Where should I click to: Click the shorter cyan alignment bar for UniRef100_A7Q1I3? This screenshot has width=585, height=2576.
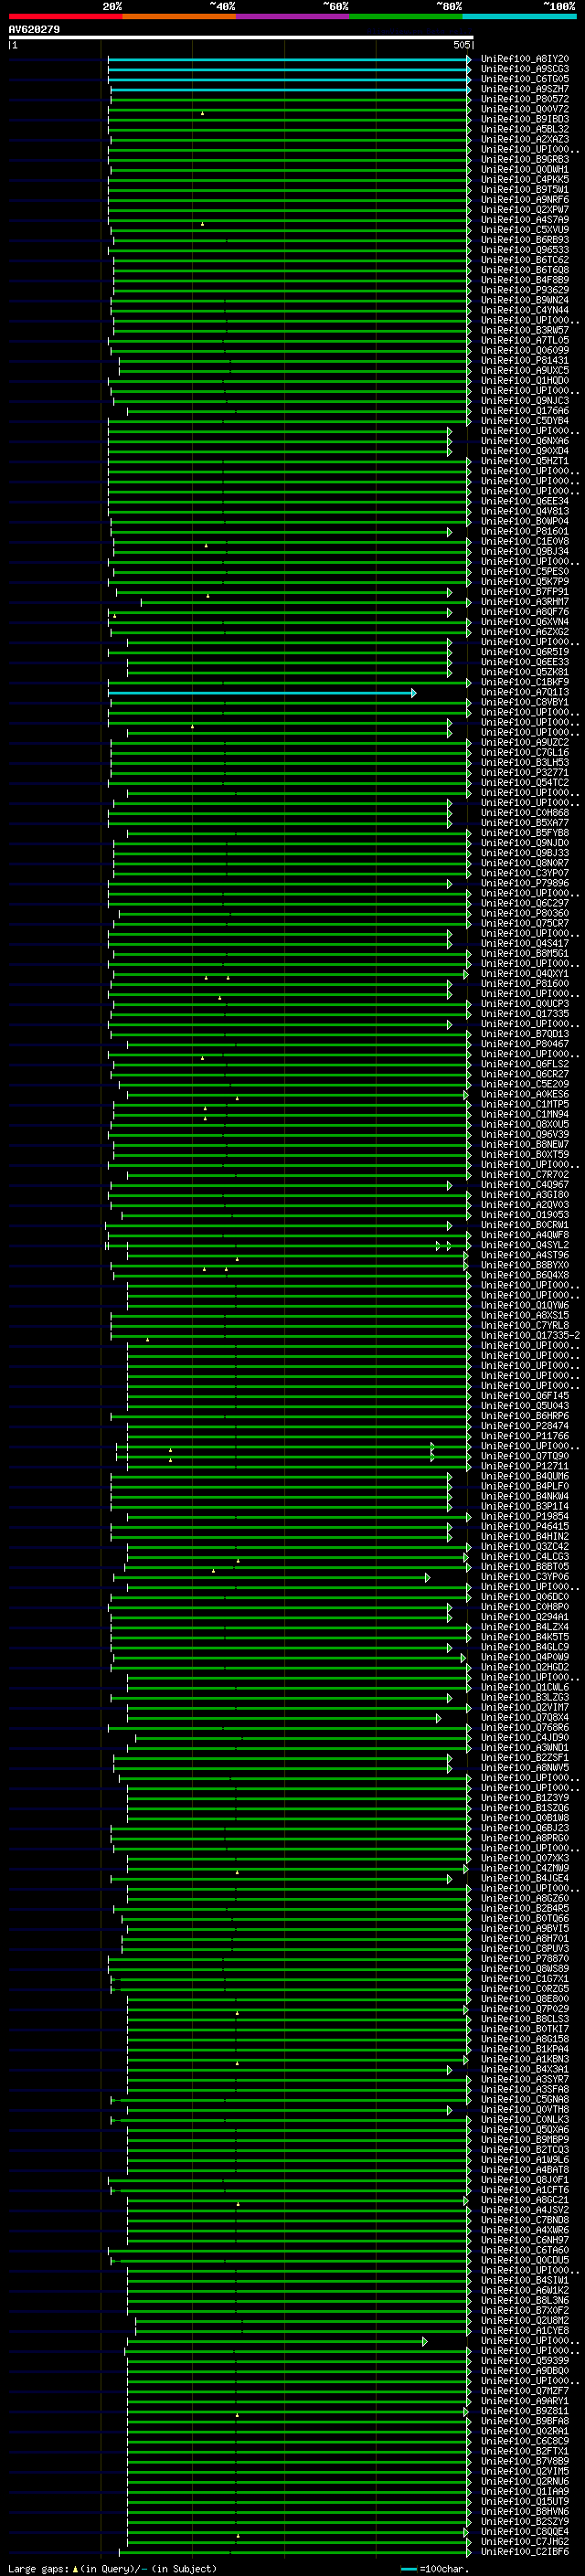tap(262, 693)
